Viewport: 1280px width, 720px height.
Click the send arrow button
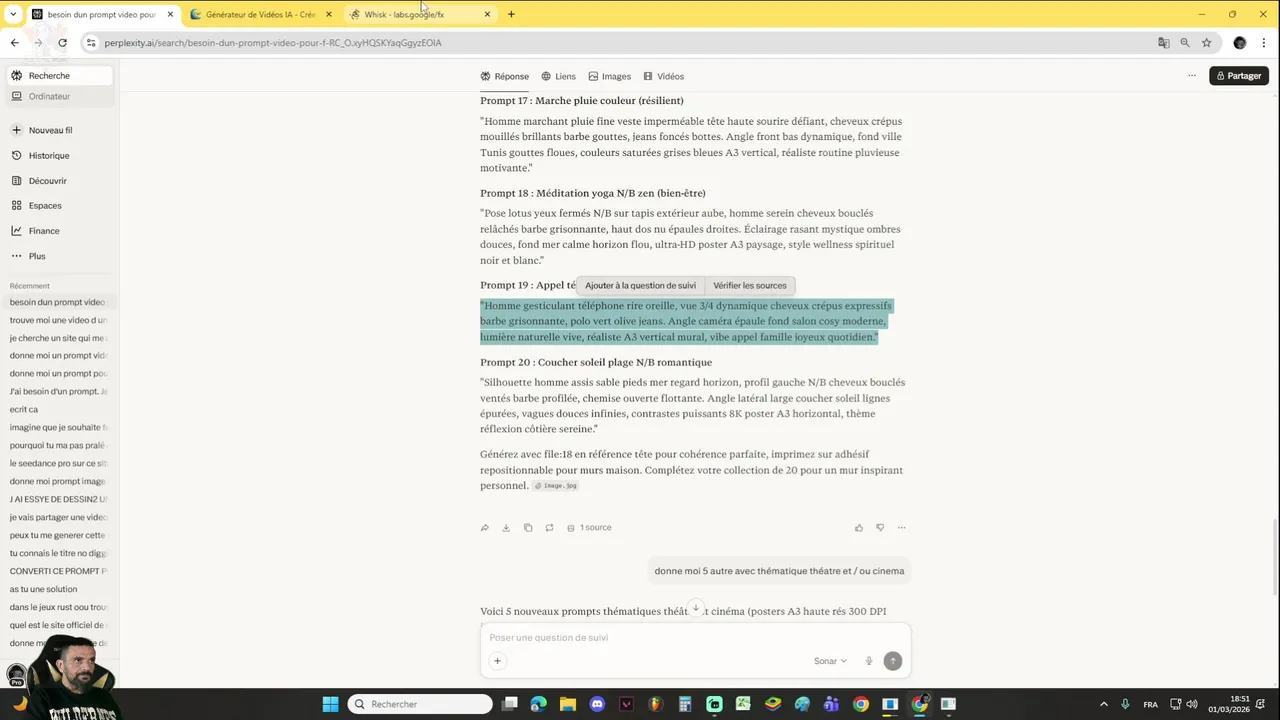pos(893,661)
